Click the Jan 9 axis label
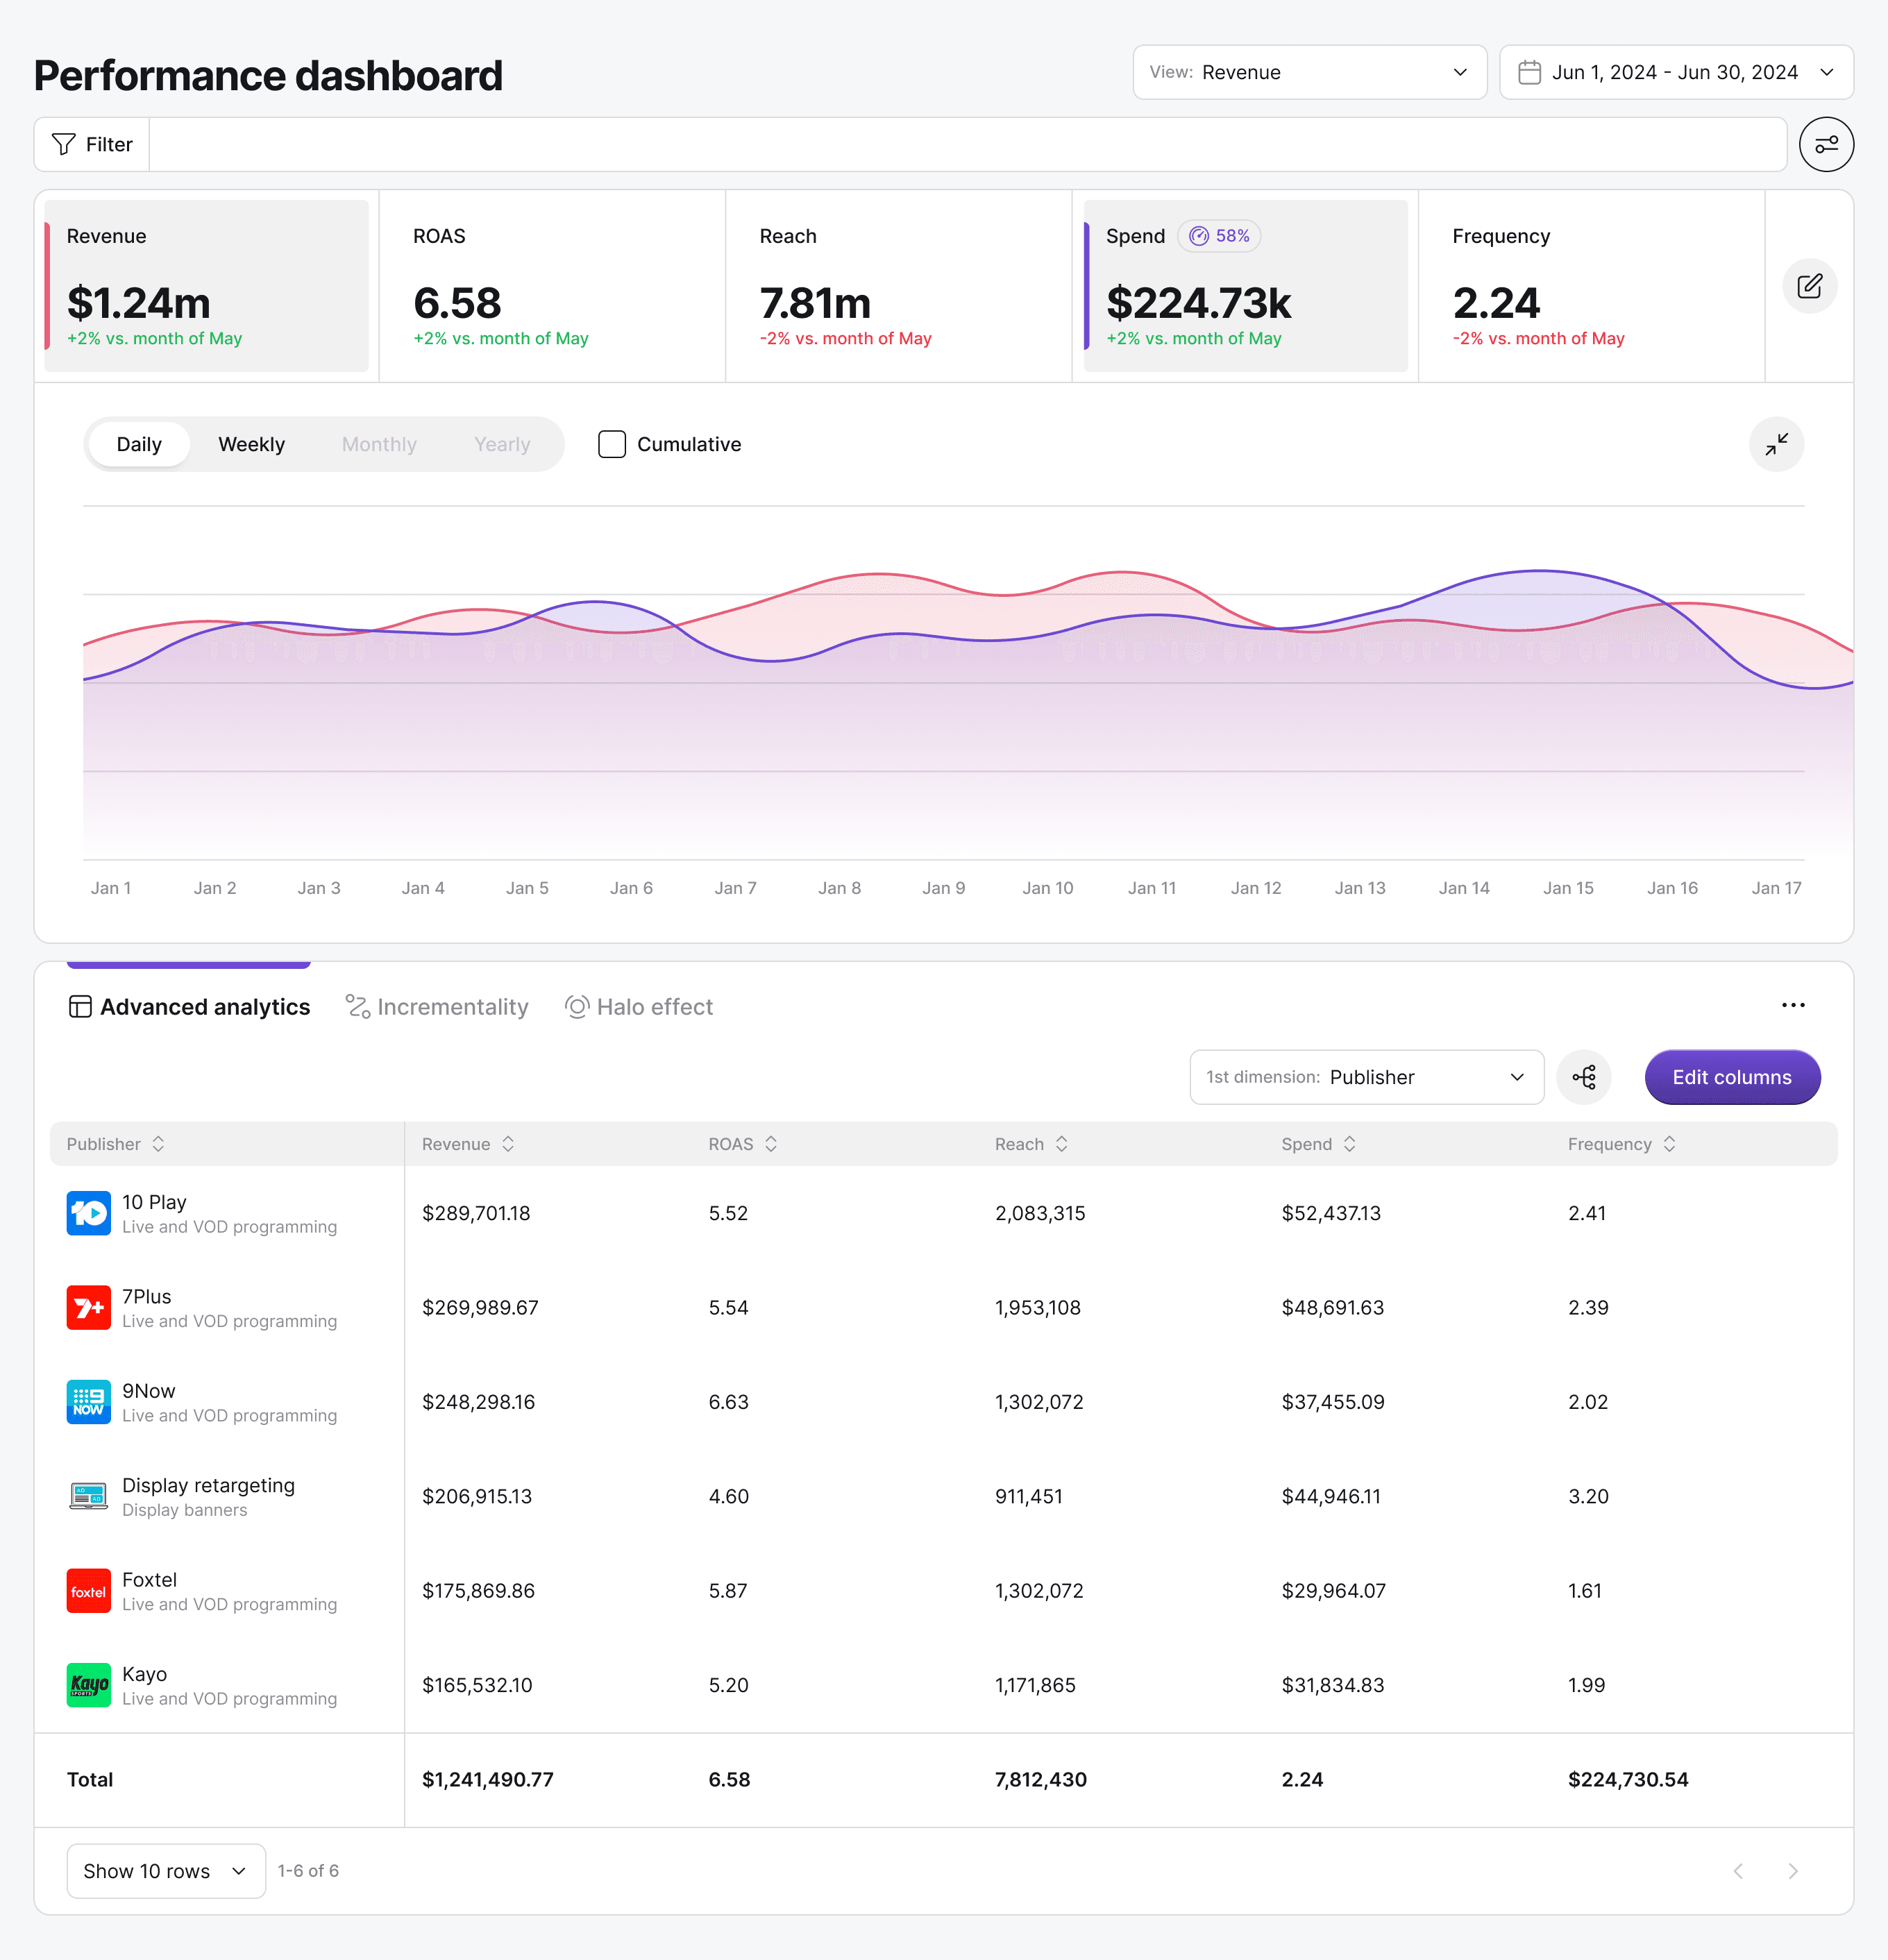 (x=944, y=888)
